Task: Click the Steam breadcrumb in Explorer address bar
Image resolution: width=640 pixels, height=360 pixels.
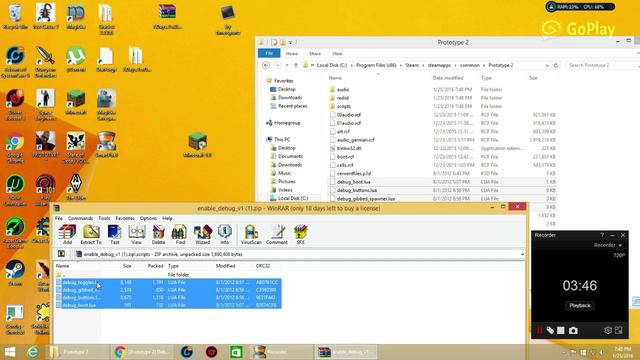Action: [x=412, y=65]
